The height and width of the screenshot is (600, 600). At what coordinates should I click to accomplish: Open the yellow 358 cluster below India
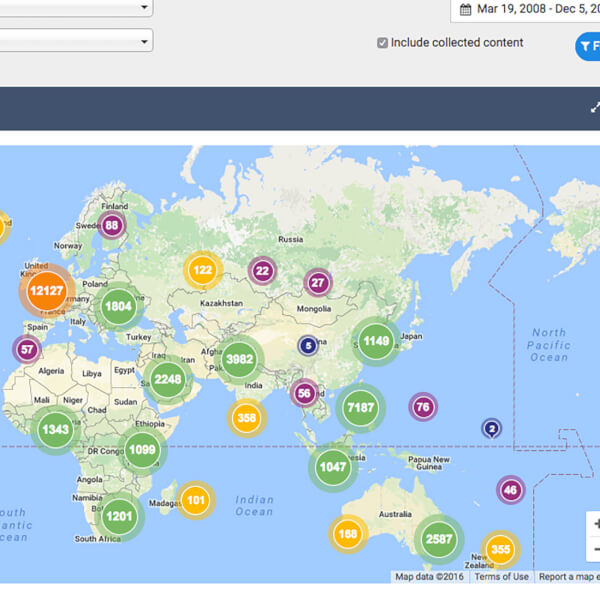click(x=247, y=418)
